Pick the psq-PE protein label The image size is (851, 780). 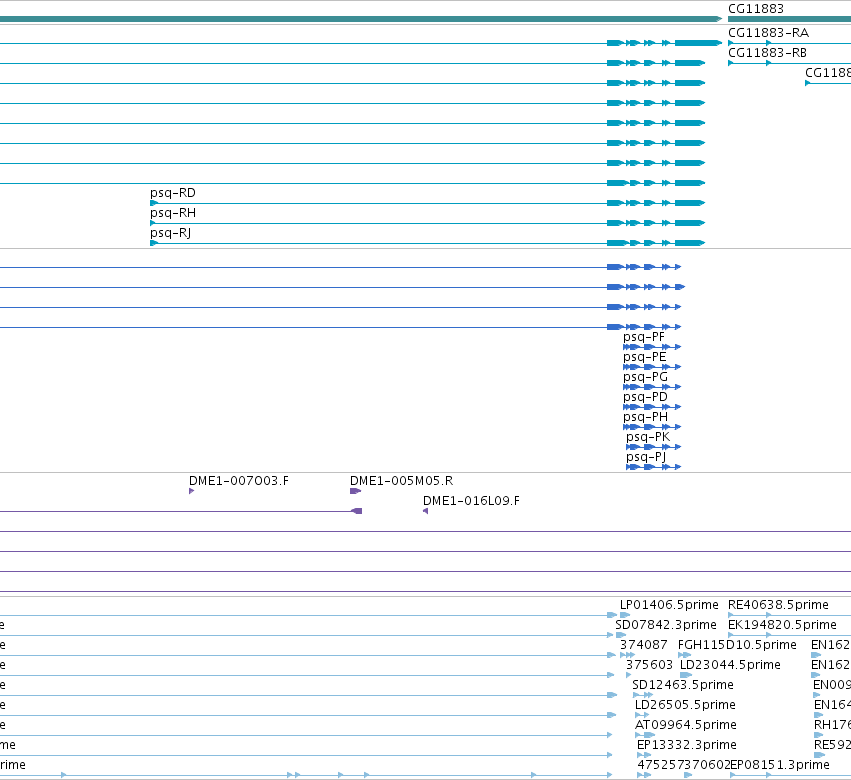644,357
